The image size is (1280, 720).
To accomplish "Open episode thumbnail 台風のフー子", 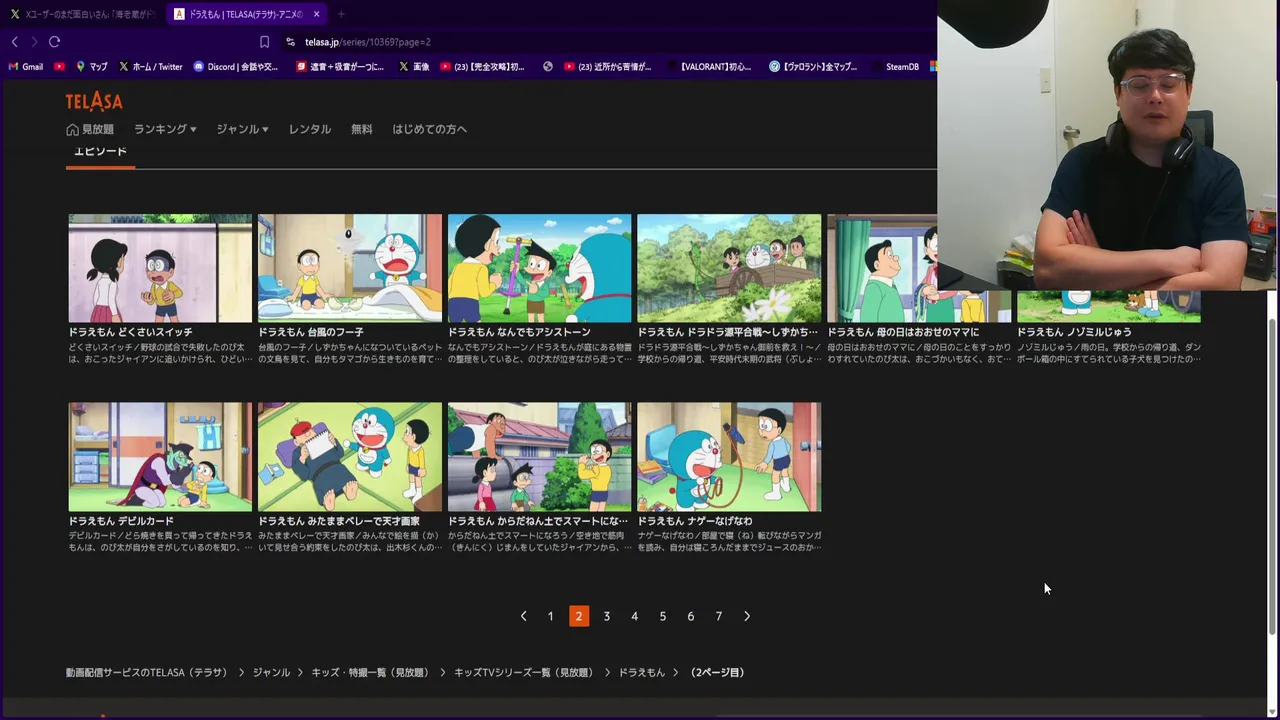I will point(350,268).
